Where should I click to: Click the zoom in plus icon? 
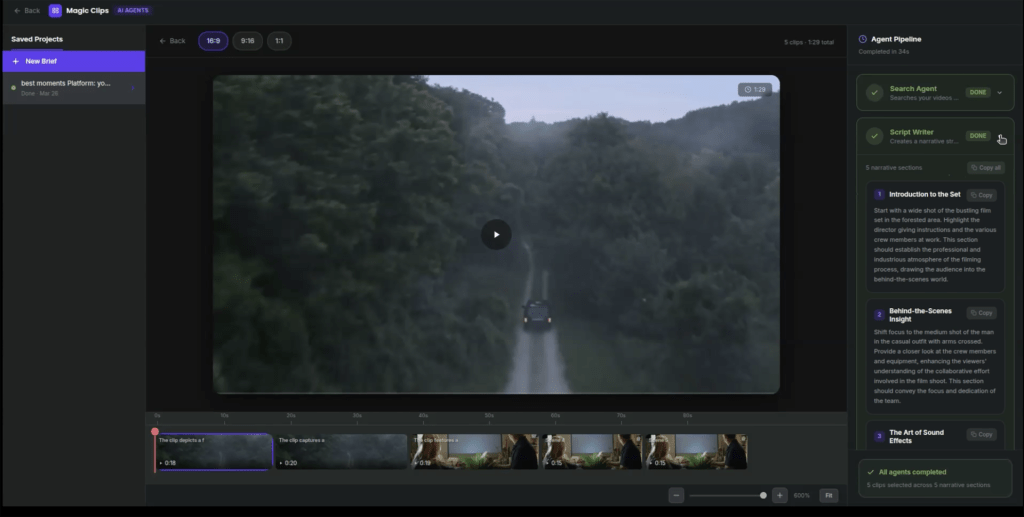pos(780,495)
